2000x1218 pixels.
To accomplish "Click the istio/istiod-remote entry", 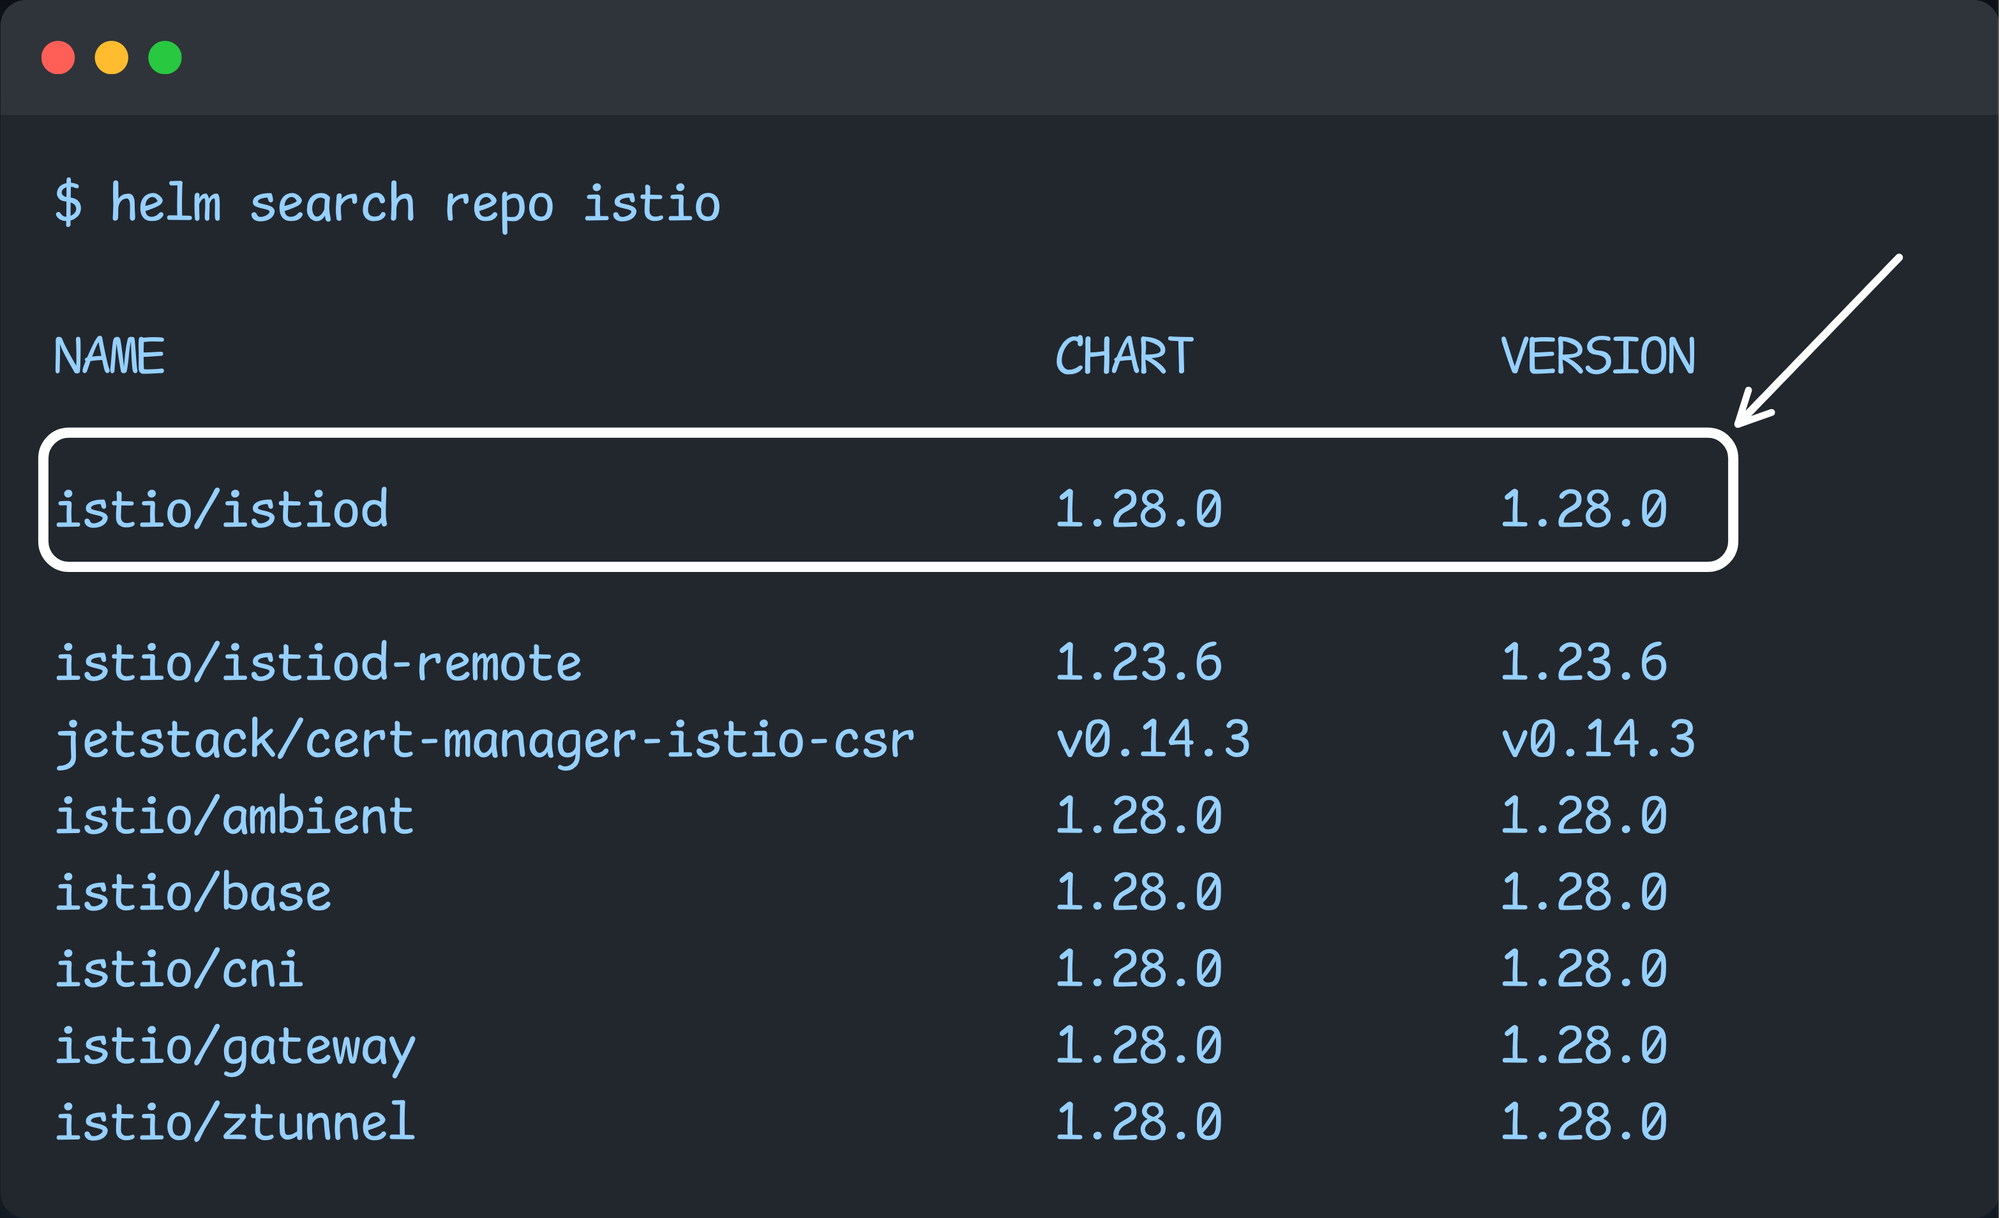I will [x=318, y=662].
